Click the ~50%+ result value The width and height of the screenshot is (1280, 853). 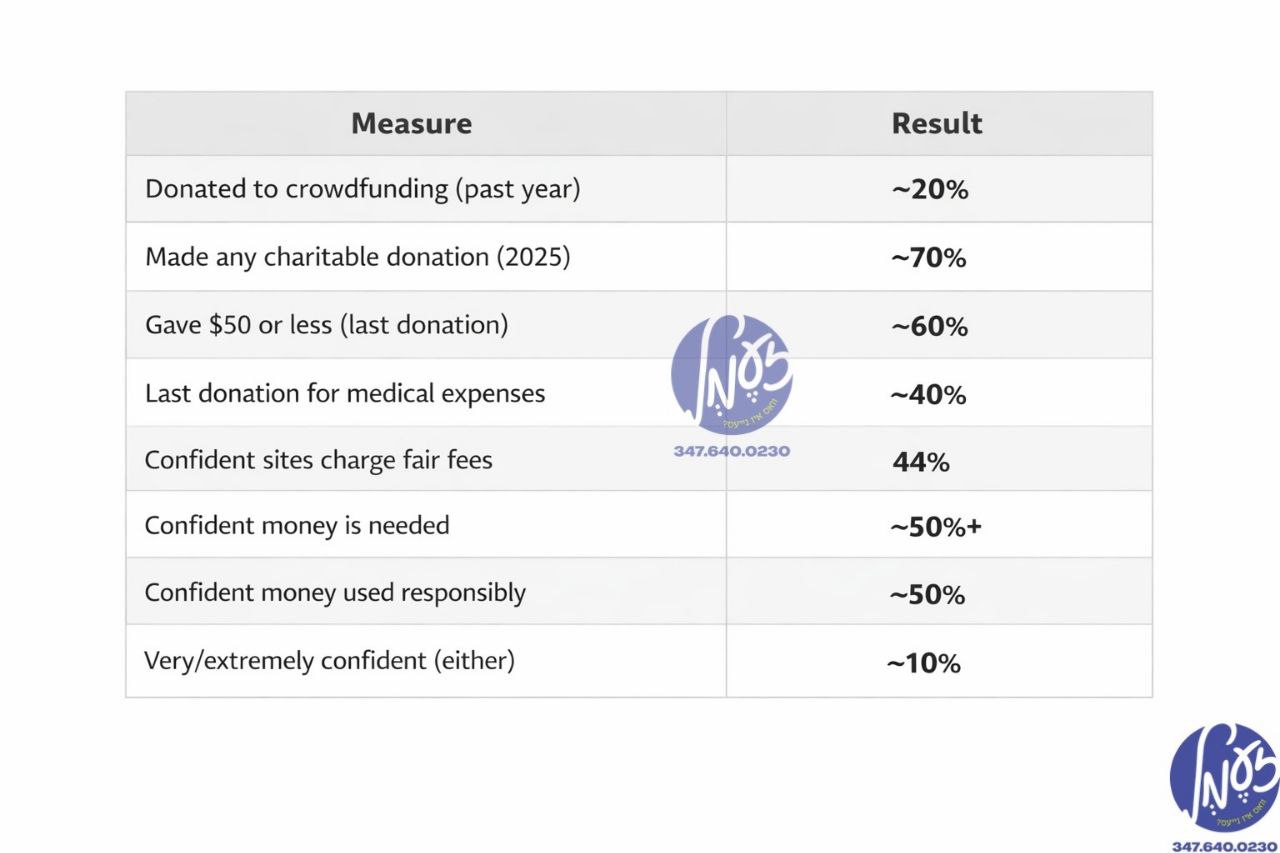pyautogui.click(x=936, y=527)
